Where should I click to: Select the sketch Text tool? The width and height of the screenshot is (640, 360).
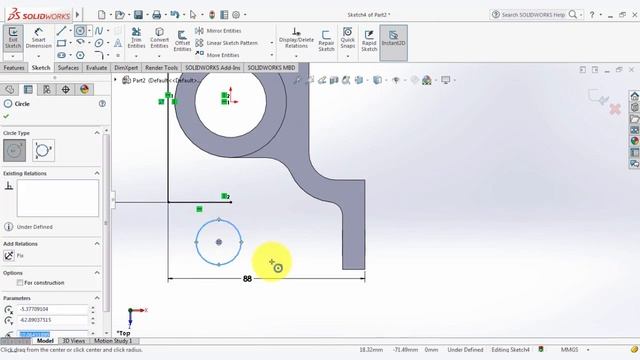click(118, 43)
